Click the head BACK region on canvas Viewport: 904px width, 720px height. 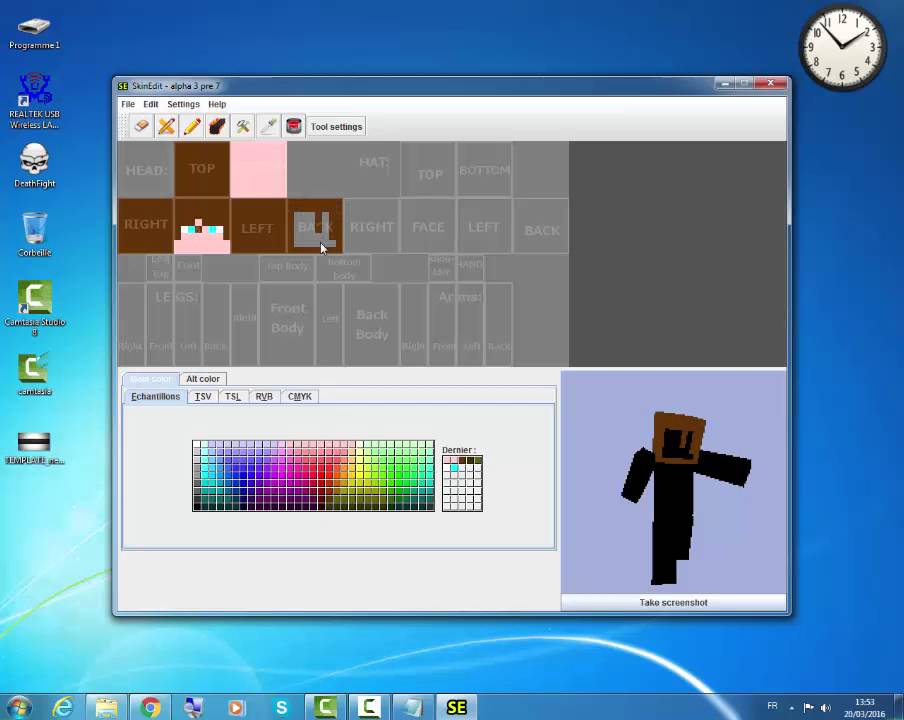[x=315, y=226]
